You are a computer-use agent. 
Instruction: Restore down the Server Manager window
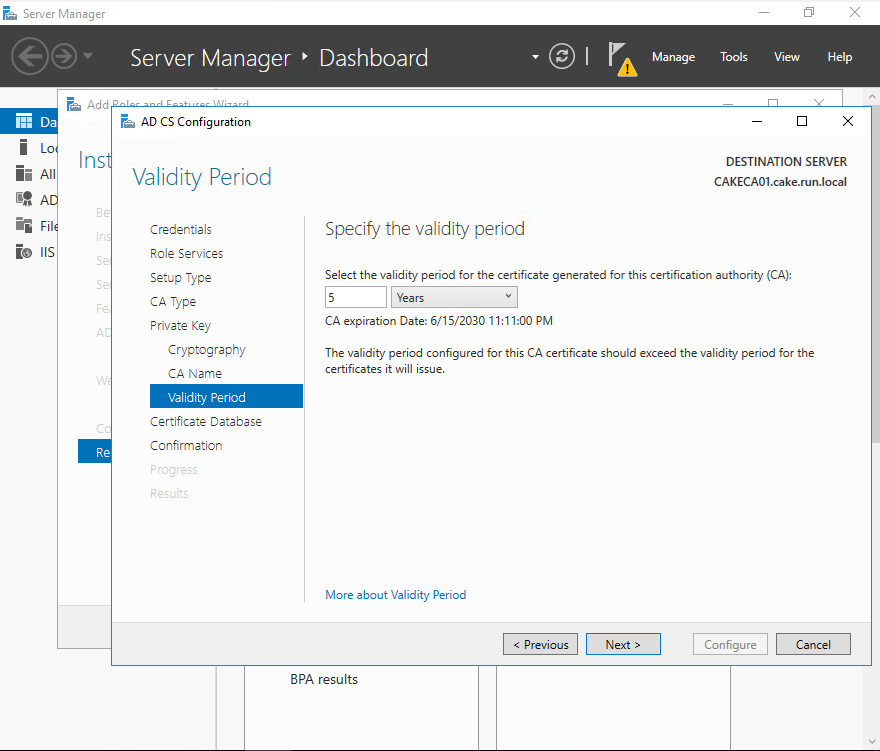coord(809,12)
